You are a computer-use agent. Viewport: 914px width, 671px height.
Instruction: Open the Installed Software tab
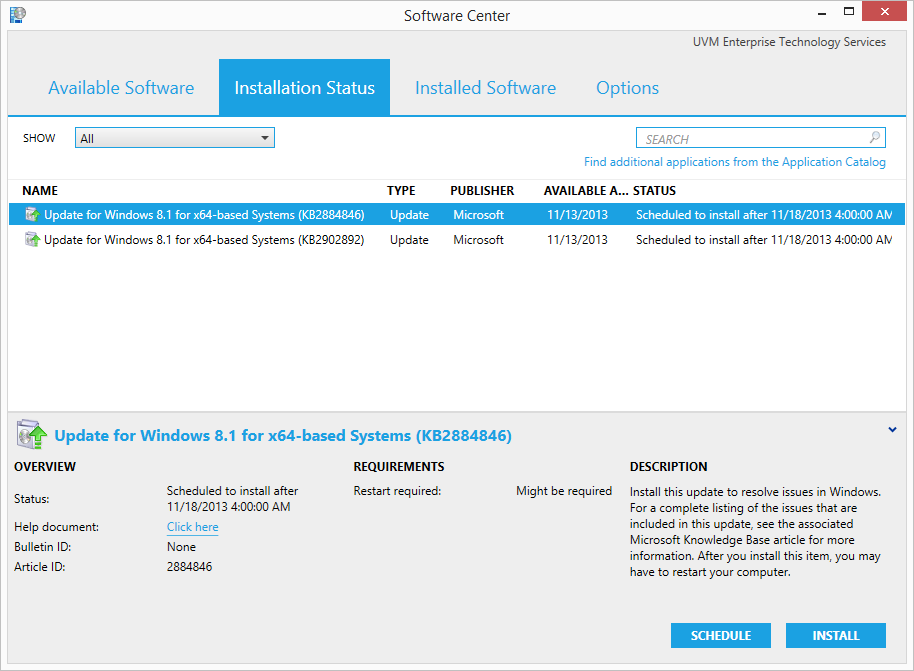coord(485,88)
